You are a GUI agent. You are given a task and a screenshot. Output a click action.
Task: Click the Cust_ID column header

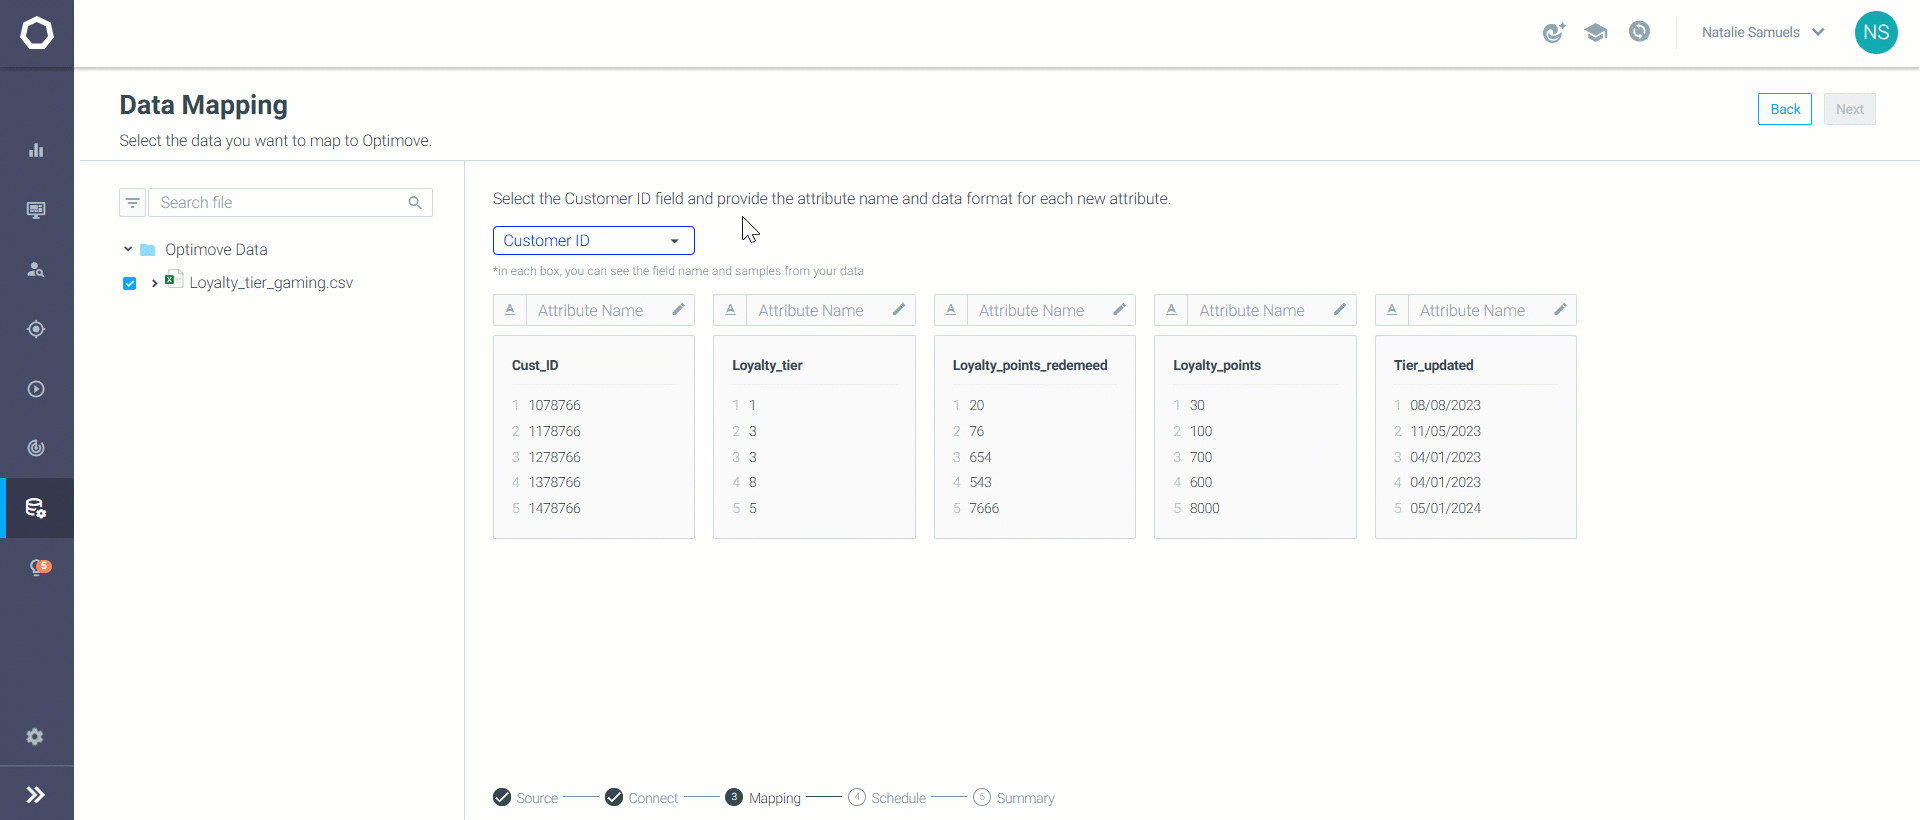[x=535, y=365]
